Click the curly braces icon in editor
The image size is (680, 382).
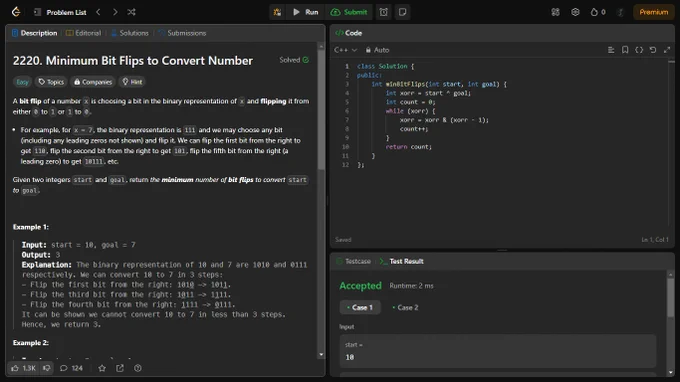639,50
